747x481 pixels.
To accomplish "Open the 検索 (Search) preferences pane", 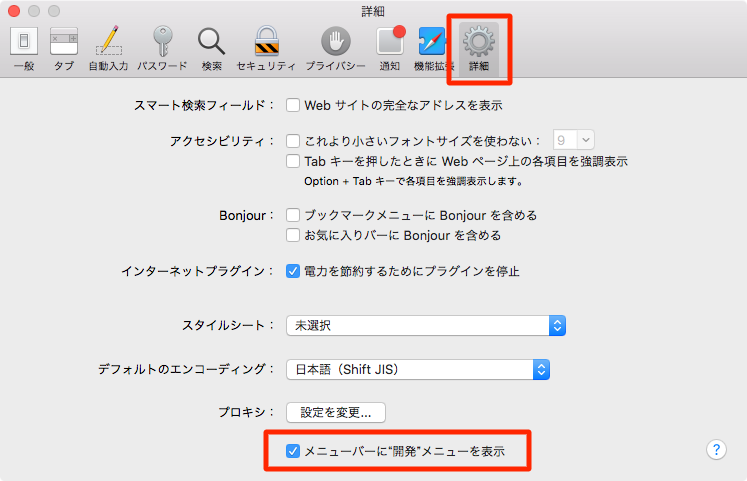I will (x=212, y=49).
